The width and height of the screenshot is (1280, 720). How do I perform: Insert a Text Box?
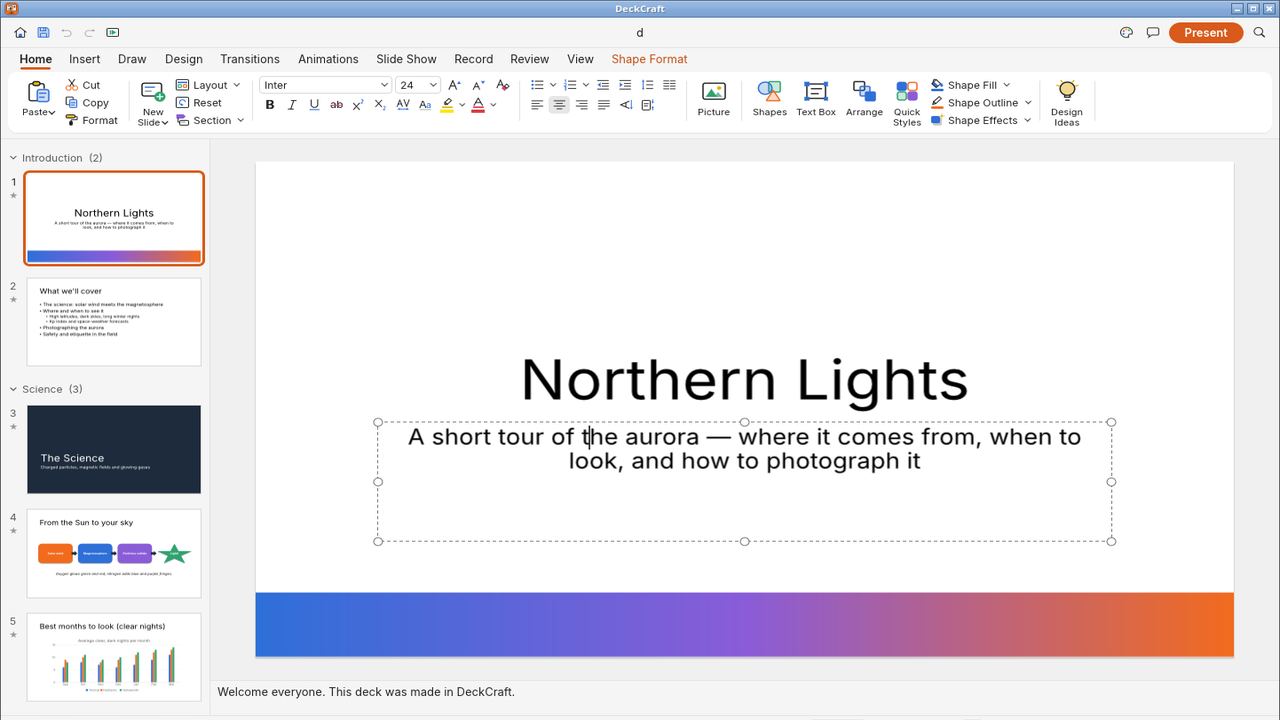(x=816, y=99)
